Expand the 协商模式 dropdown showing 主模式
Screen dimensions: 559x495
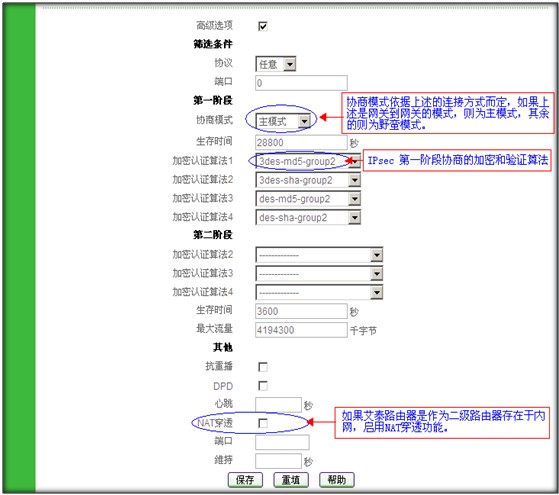tap(283, 121)
